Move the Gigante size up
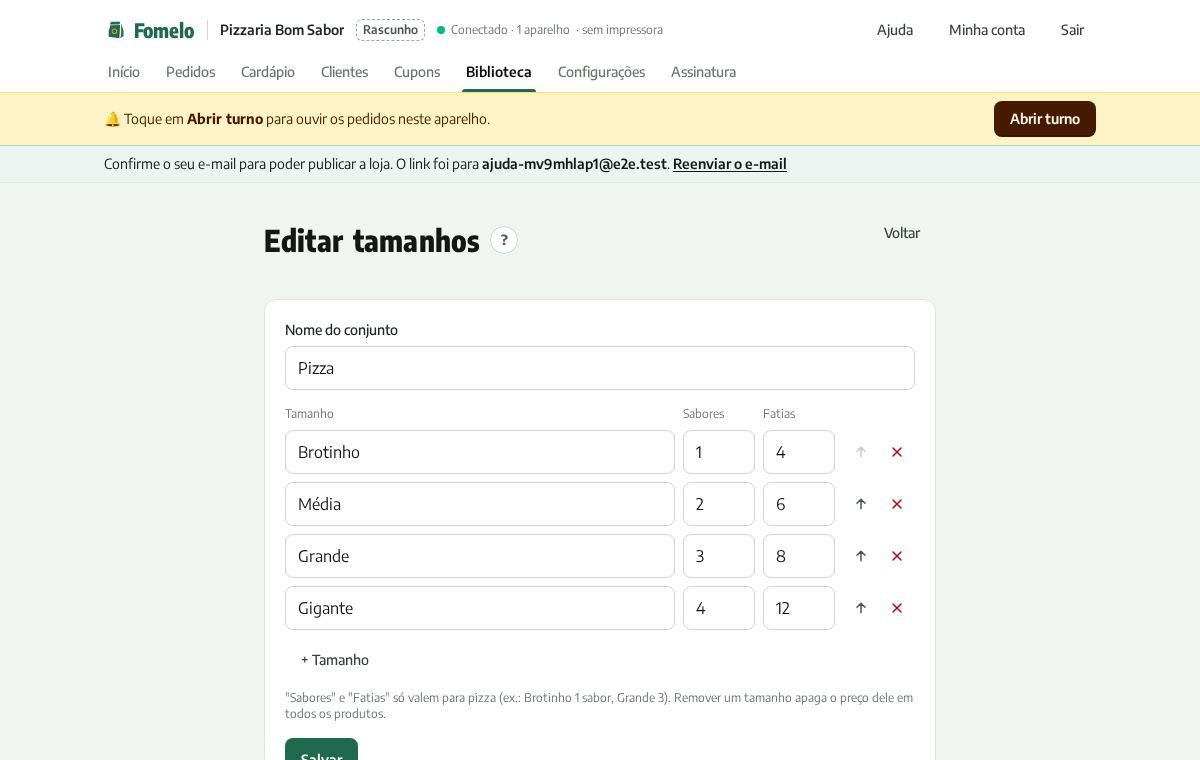This screenshot has width=1200, height=760. pyautogui.click(x=861, y=608)
